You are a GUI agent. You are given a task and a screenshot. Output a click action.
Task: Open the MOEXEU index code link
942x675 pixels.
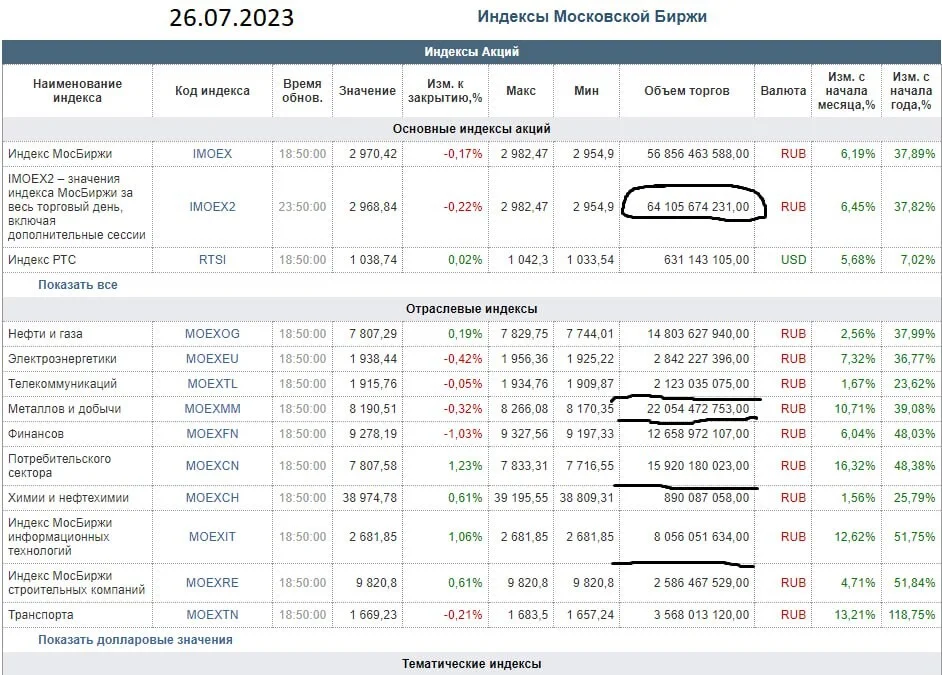pos(212,359)
